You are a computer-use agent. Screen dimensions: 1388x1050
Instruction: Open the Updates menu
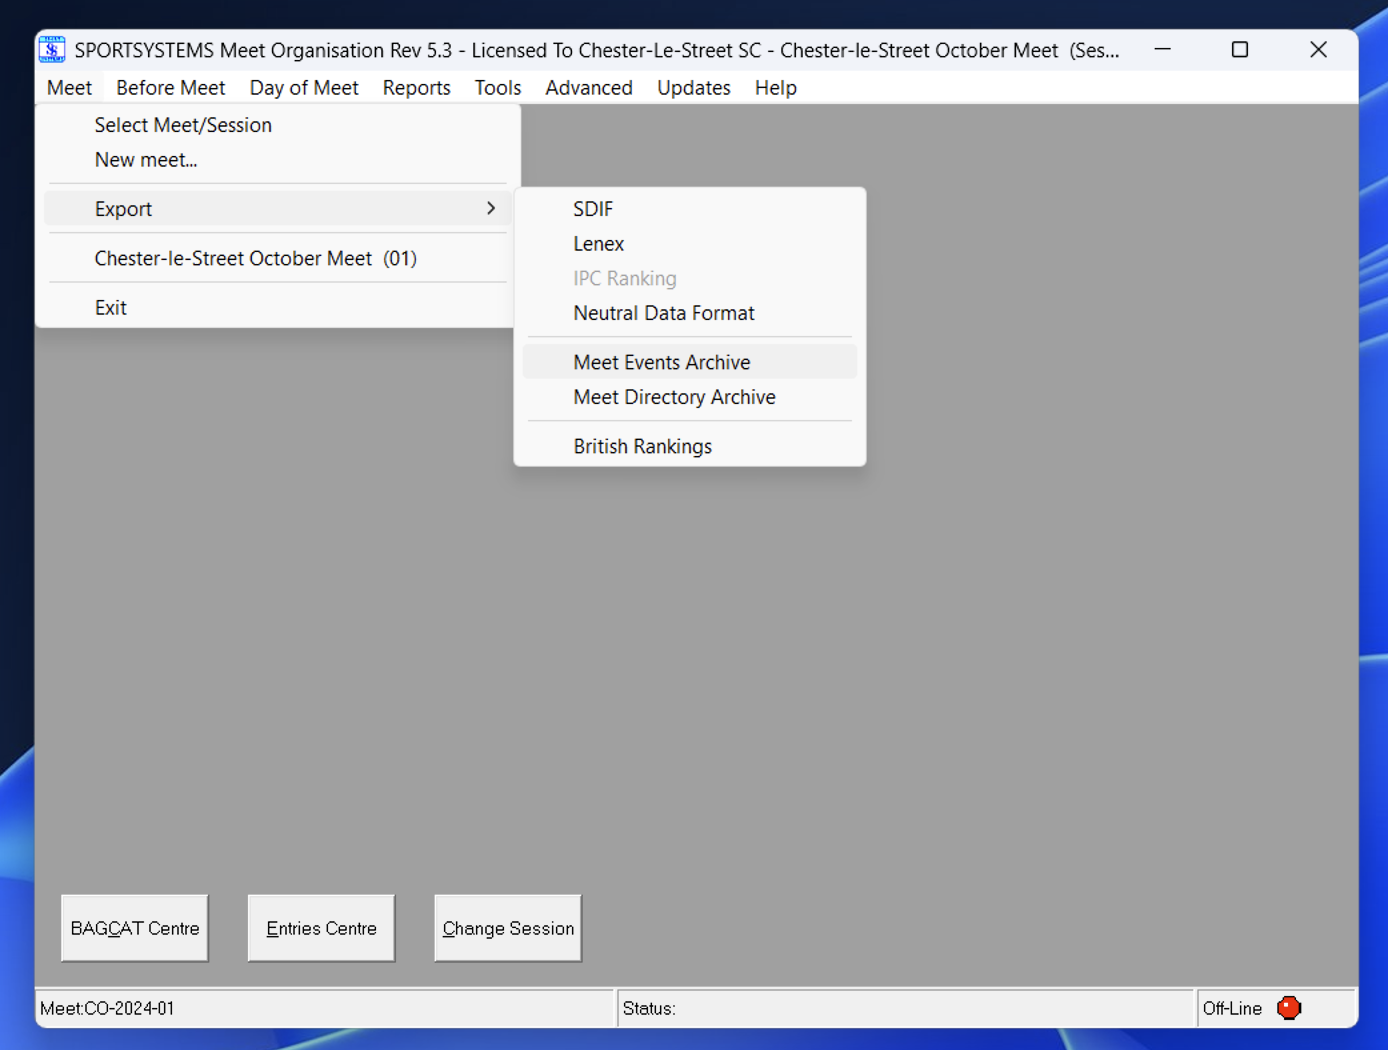point(694,88)
